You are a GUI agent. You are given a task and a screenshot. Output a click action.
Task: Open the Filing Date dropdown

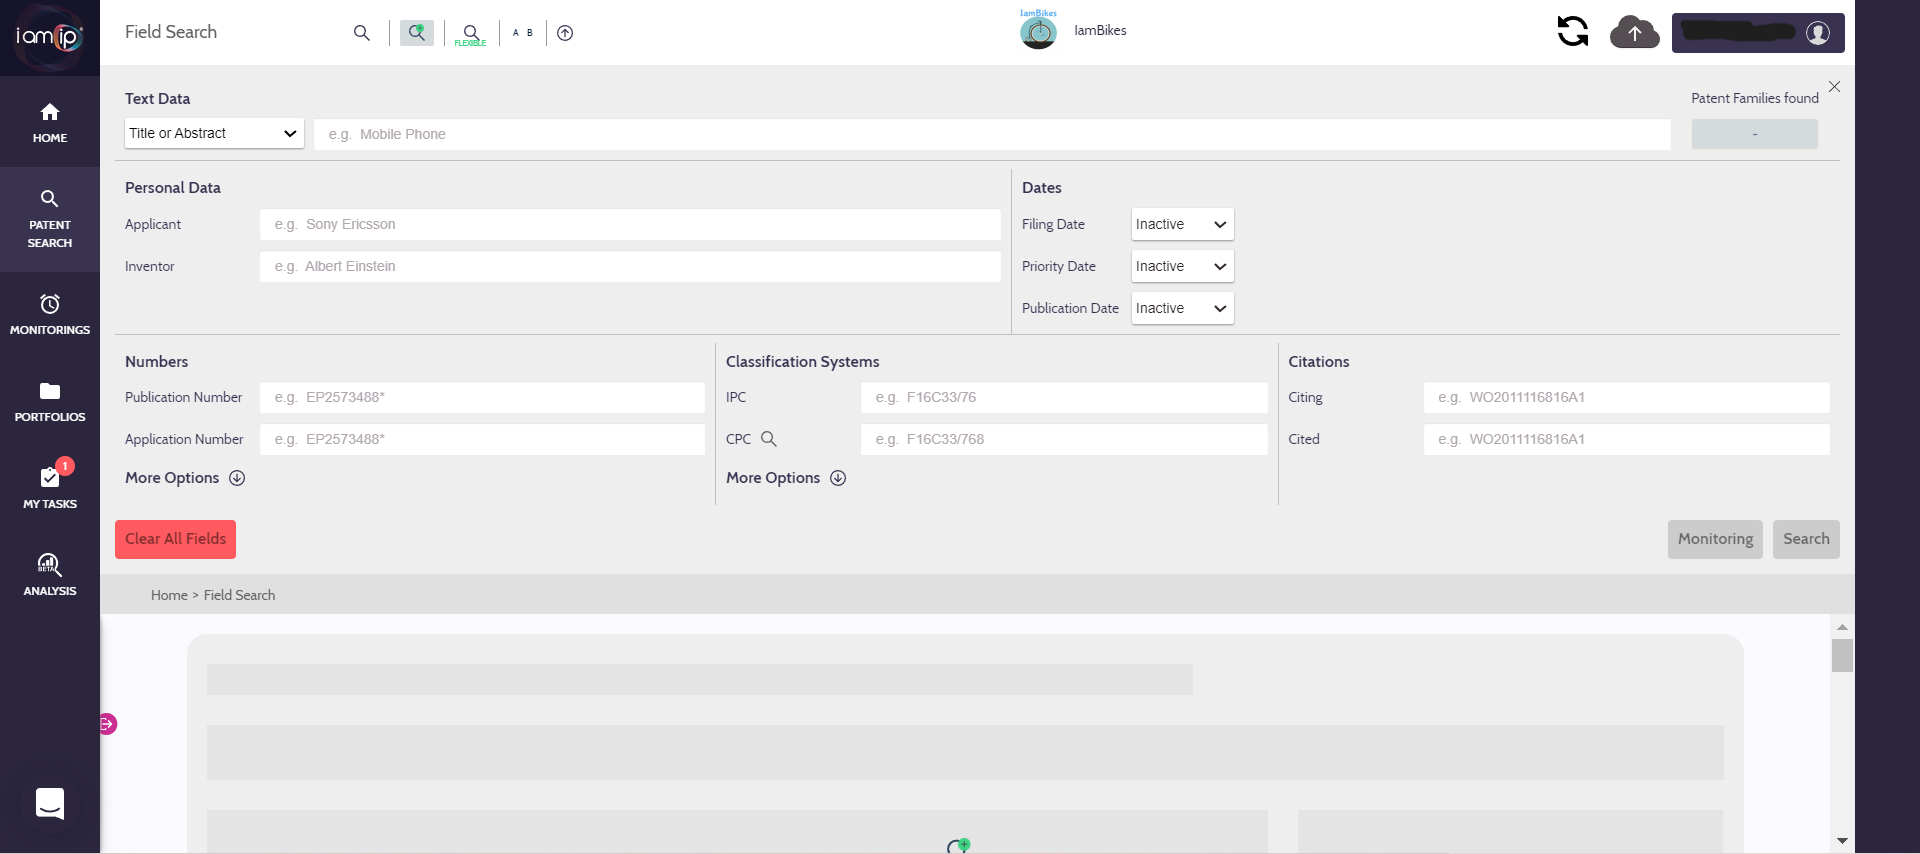tap(1182, 224)
